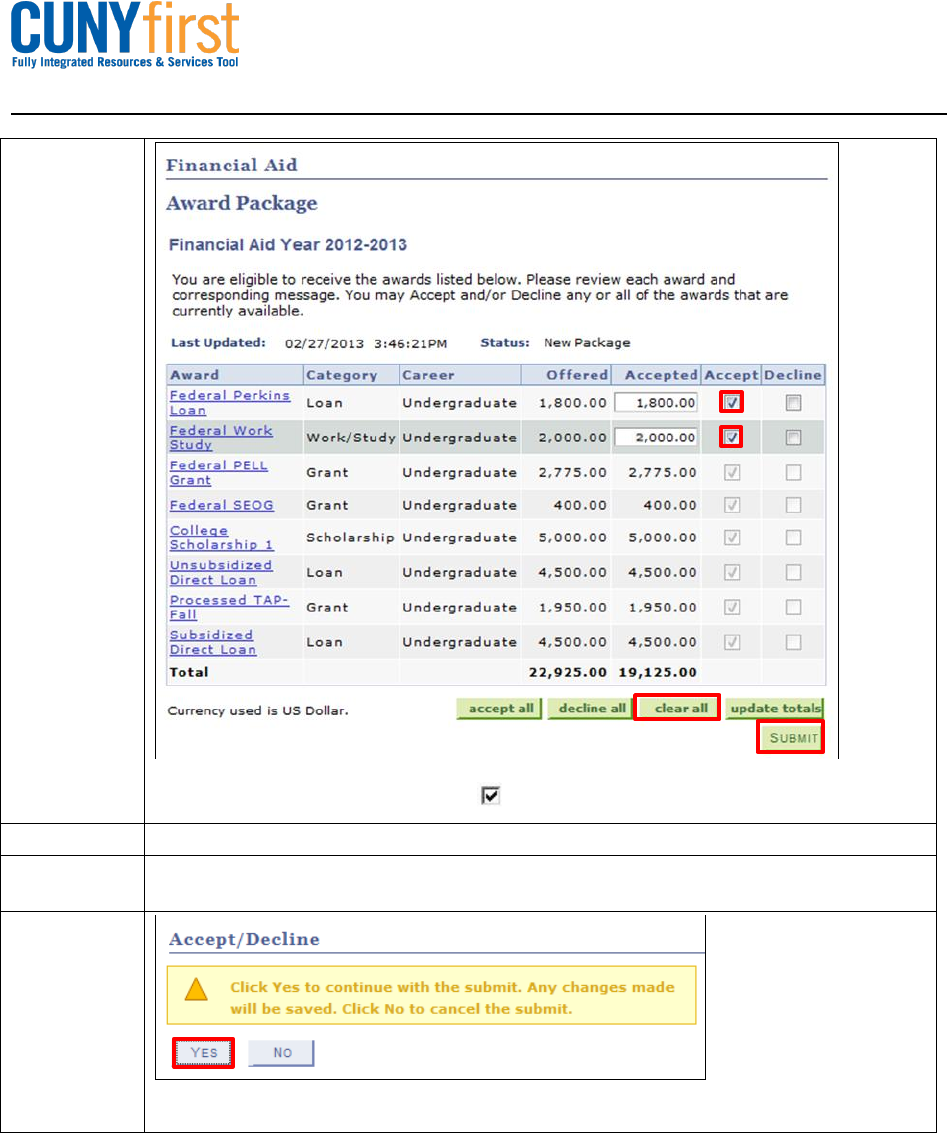This screenshot has width=947, height=1133.
Task: Click the Scholarship category cell
Action: click(350, 538)
